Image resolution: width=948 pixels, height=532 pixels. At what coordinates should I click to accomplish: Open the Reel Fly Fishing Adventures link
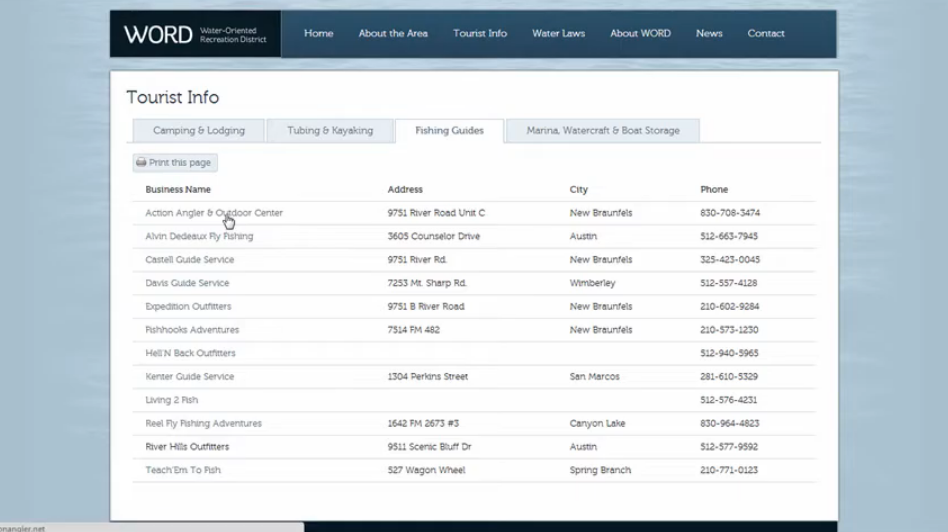pos(203,424)
